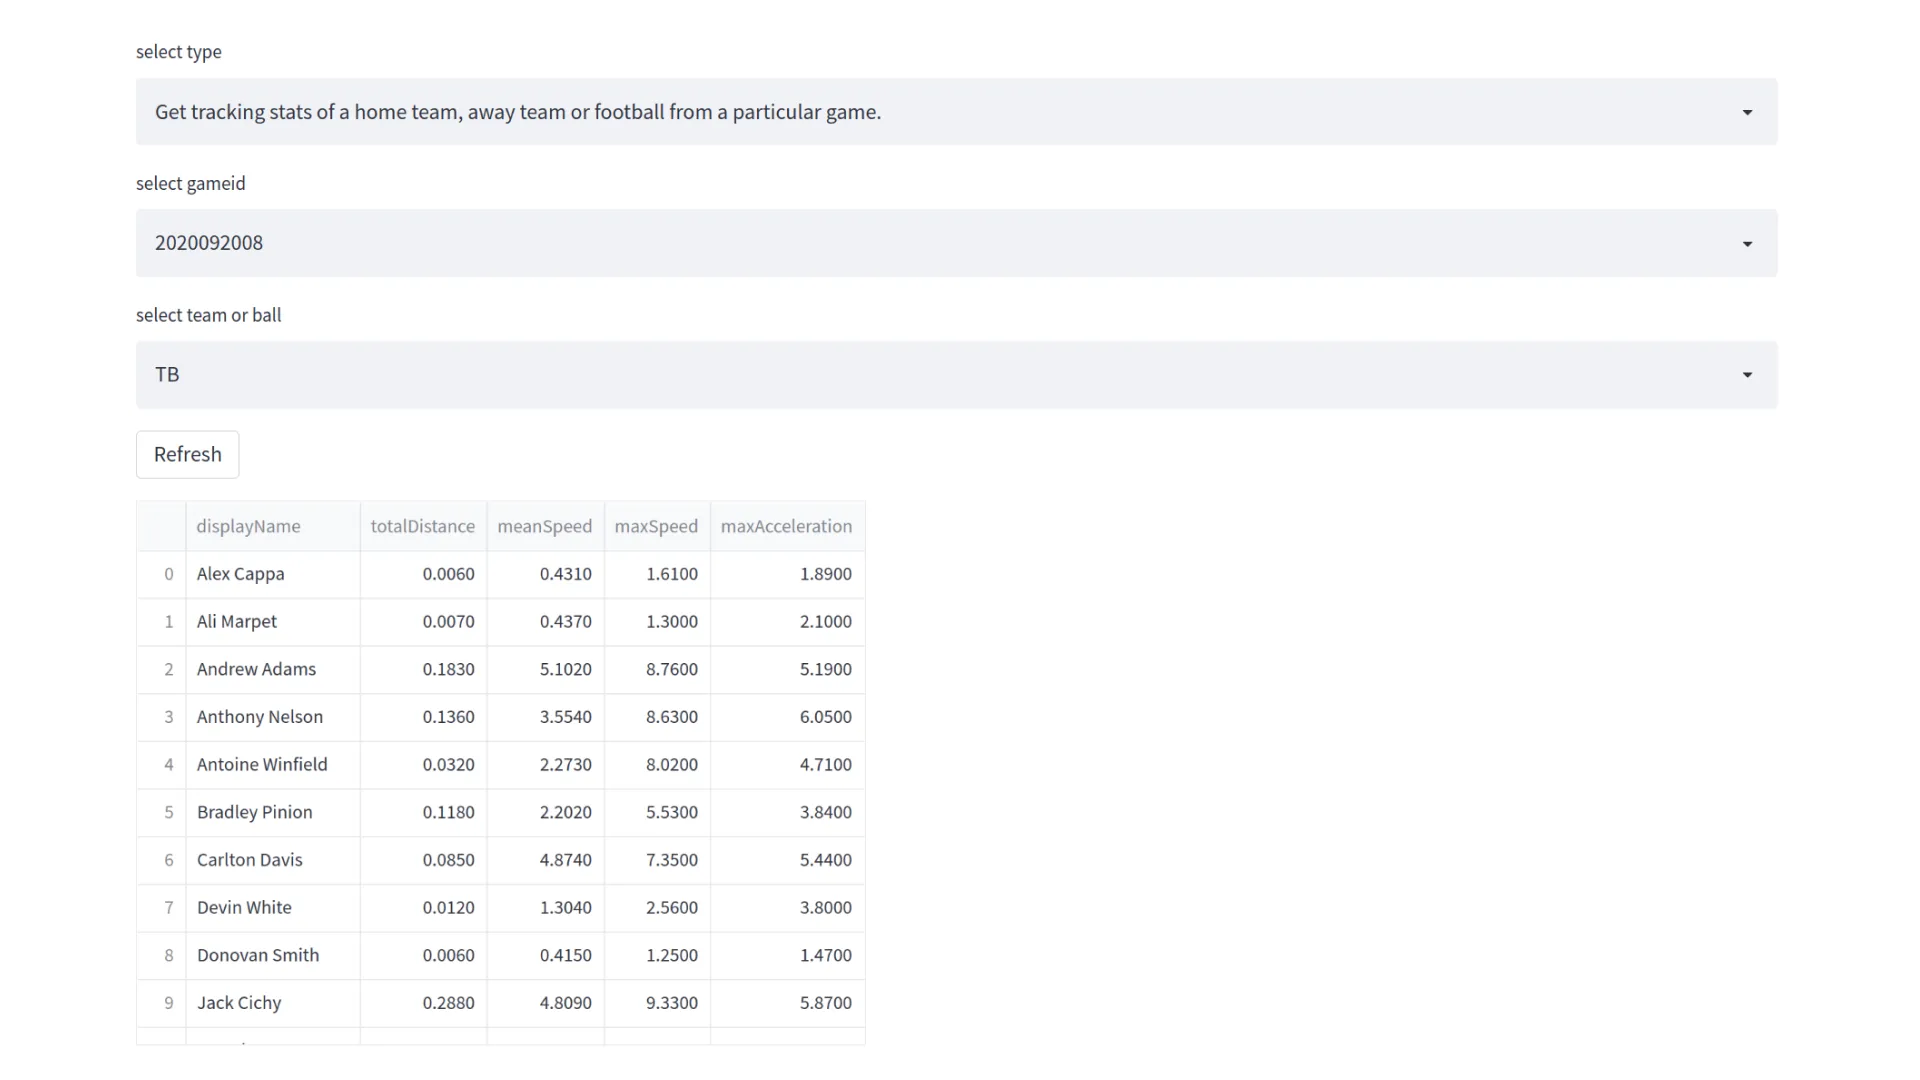1920x1080 pixels.
Task: Click Carlton Davis's meanSpeed value 4.8740
Action: point(565,860)
